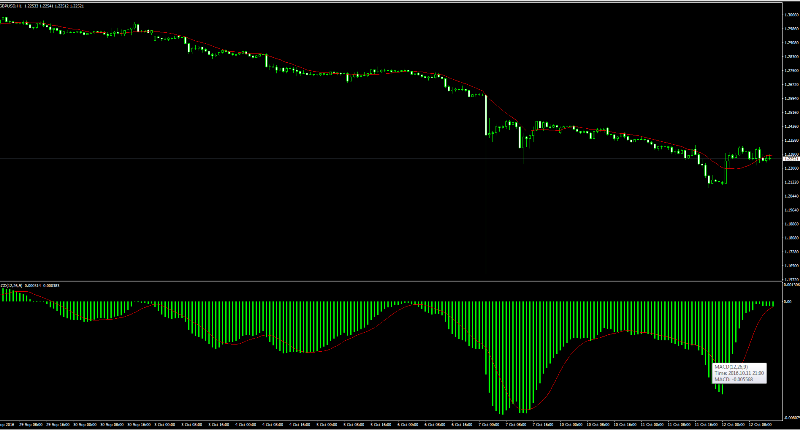The width and height of the screenshot is (800, 430).
Task: Click the MACD value tooltip box
Action: (739, 373)
